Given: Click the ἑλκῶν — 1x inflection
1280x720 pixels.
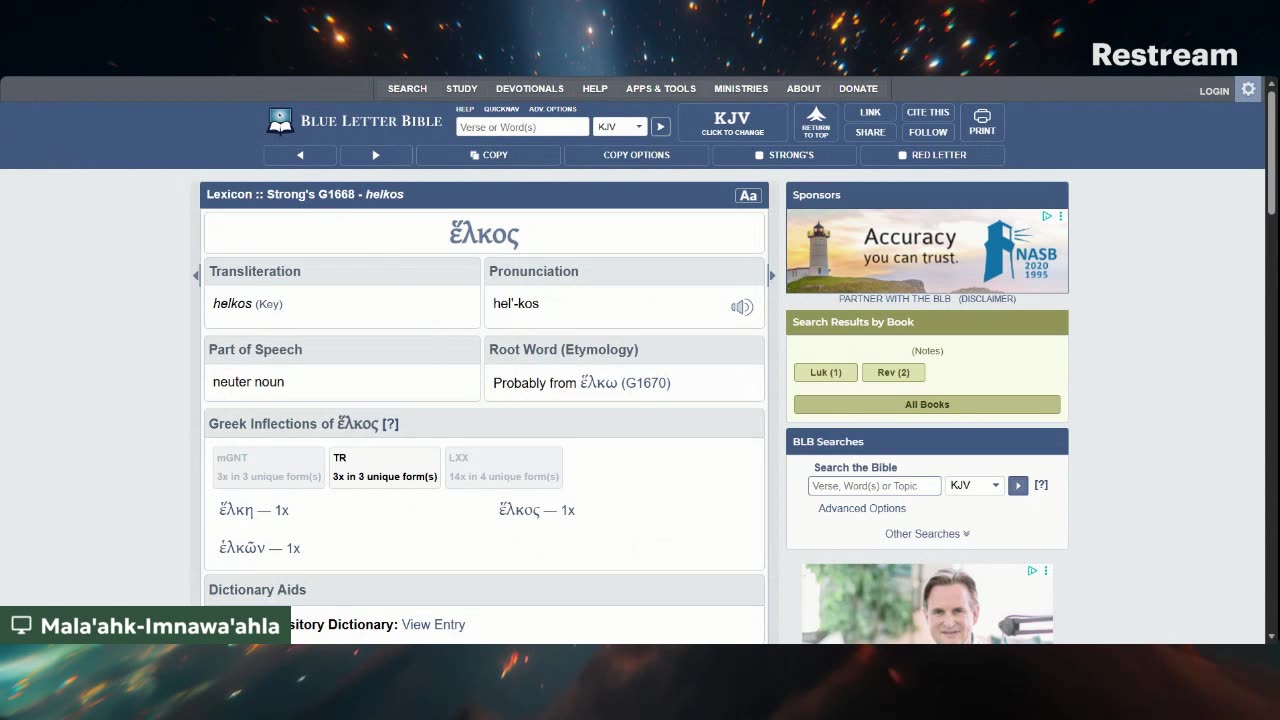Looking at the screenshot, I should click(260, 548).
